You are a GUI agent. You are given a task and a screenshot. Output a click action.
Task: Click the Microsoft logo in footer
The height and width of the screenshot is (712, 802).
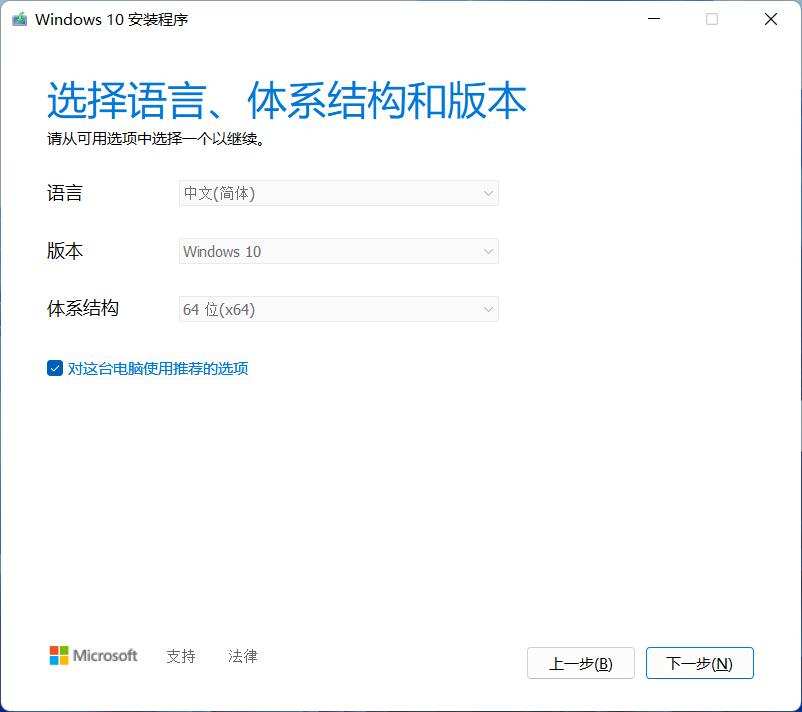click(x=93, y=655)
